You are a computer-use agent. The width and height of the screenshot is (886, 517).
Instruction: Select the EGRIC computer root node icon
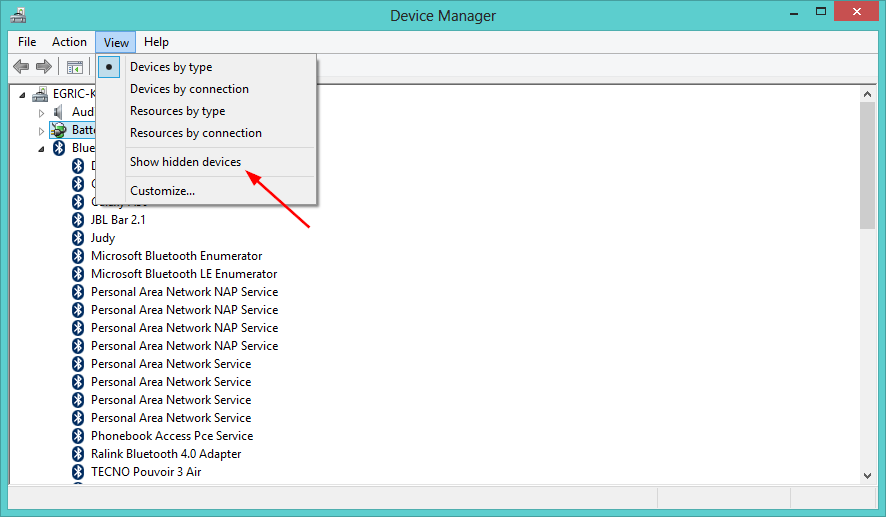pos(40,94)
